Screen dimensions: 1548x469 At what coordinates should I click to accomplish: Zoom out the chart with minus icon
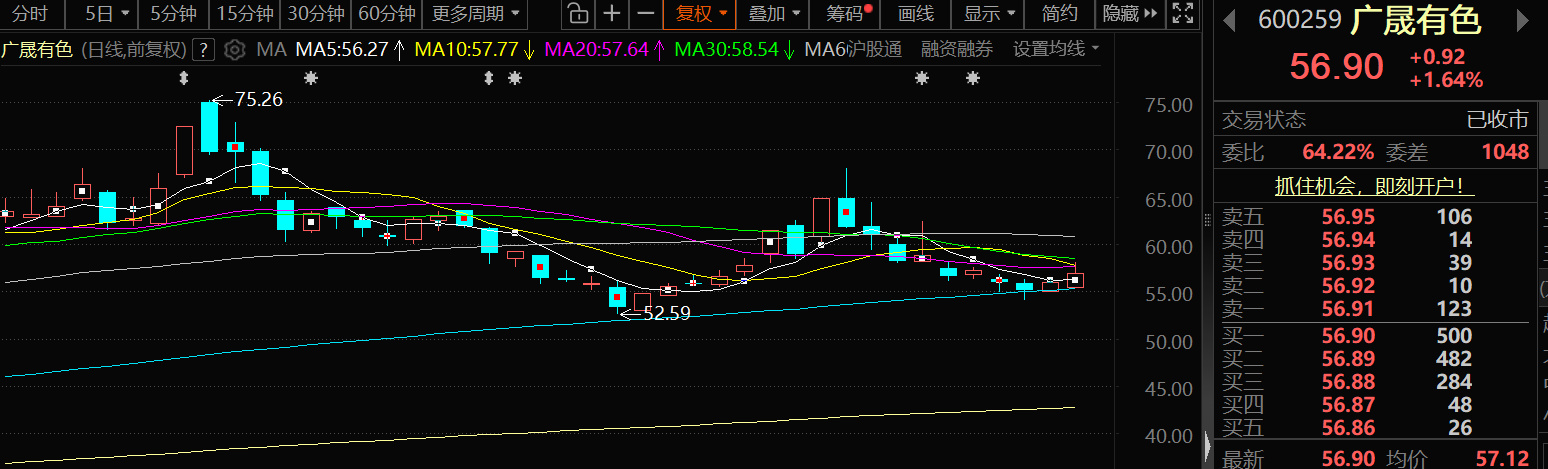pos(646,14)
